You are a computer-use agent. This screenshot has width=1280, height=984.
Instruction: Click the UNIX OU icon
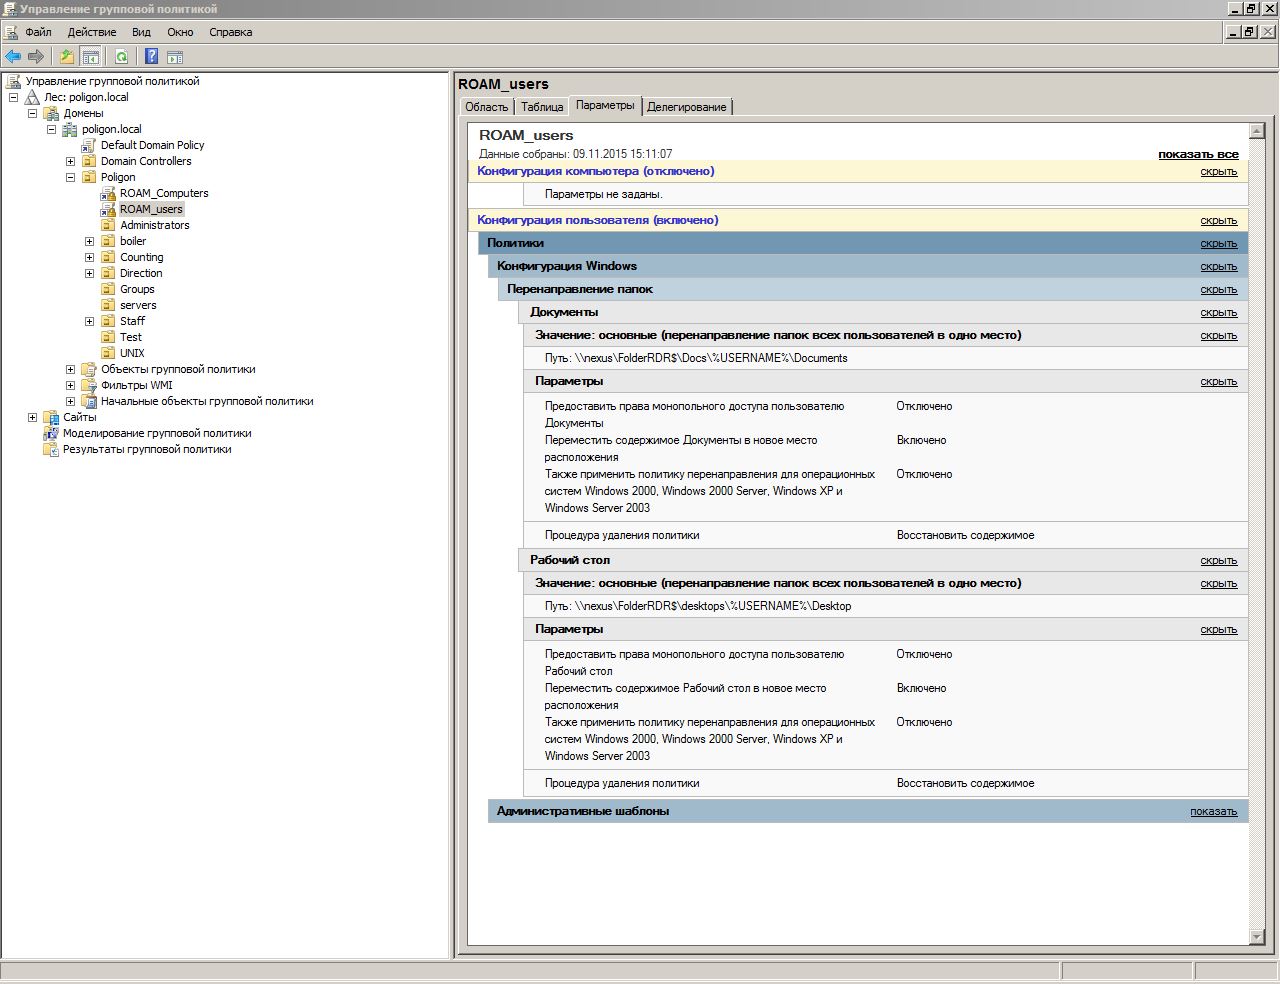tap(108, 353)
